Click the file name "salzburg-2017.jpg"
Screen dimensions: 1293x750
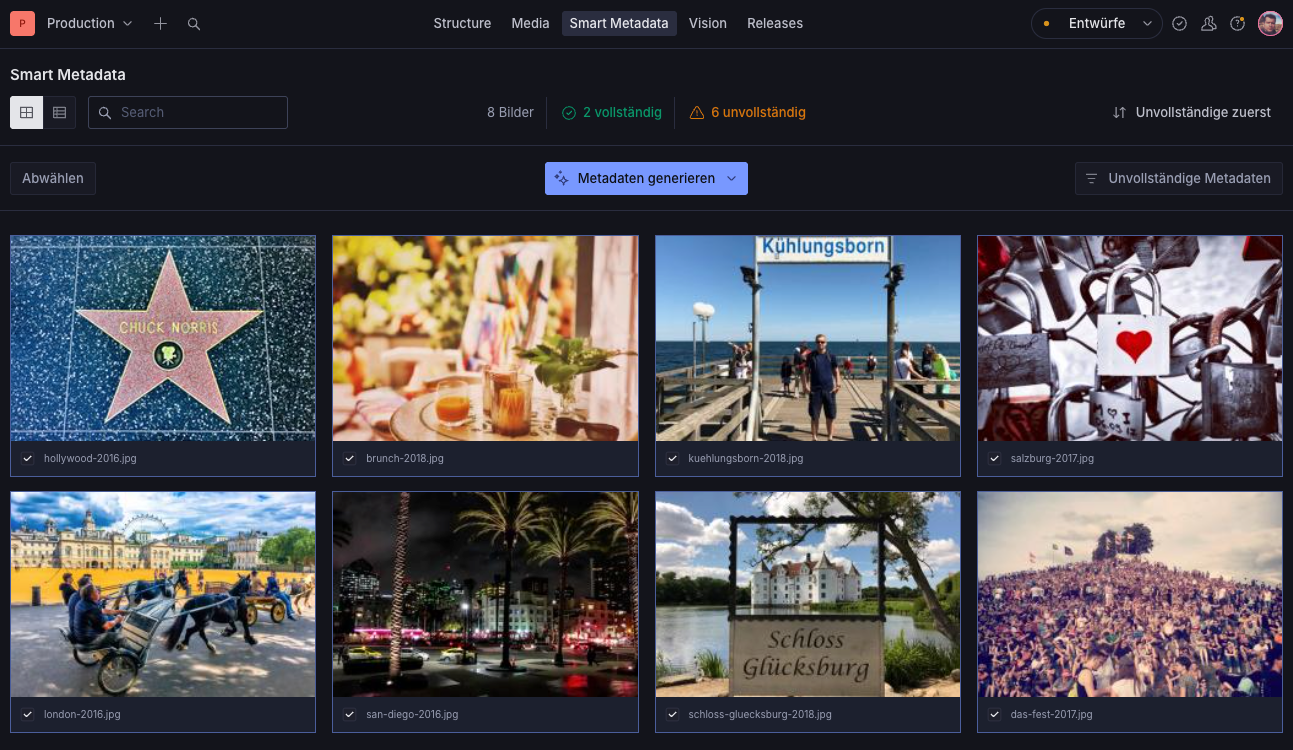point(1052,458)
